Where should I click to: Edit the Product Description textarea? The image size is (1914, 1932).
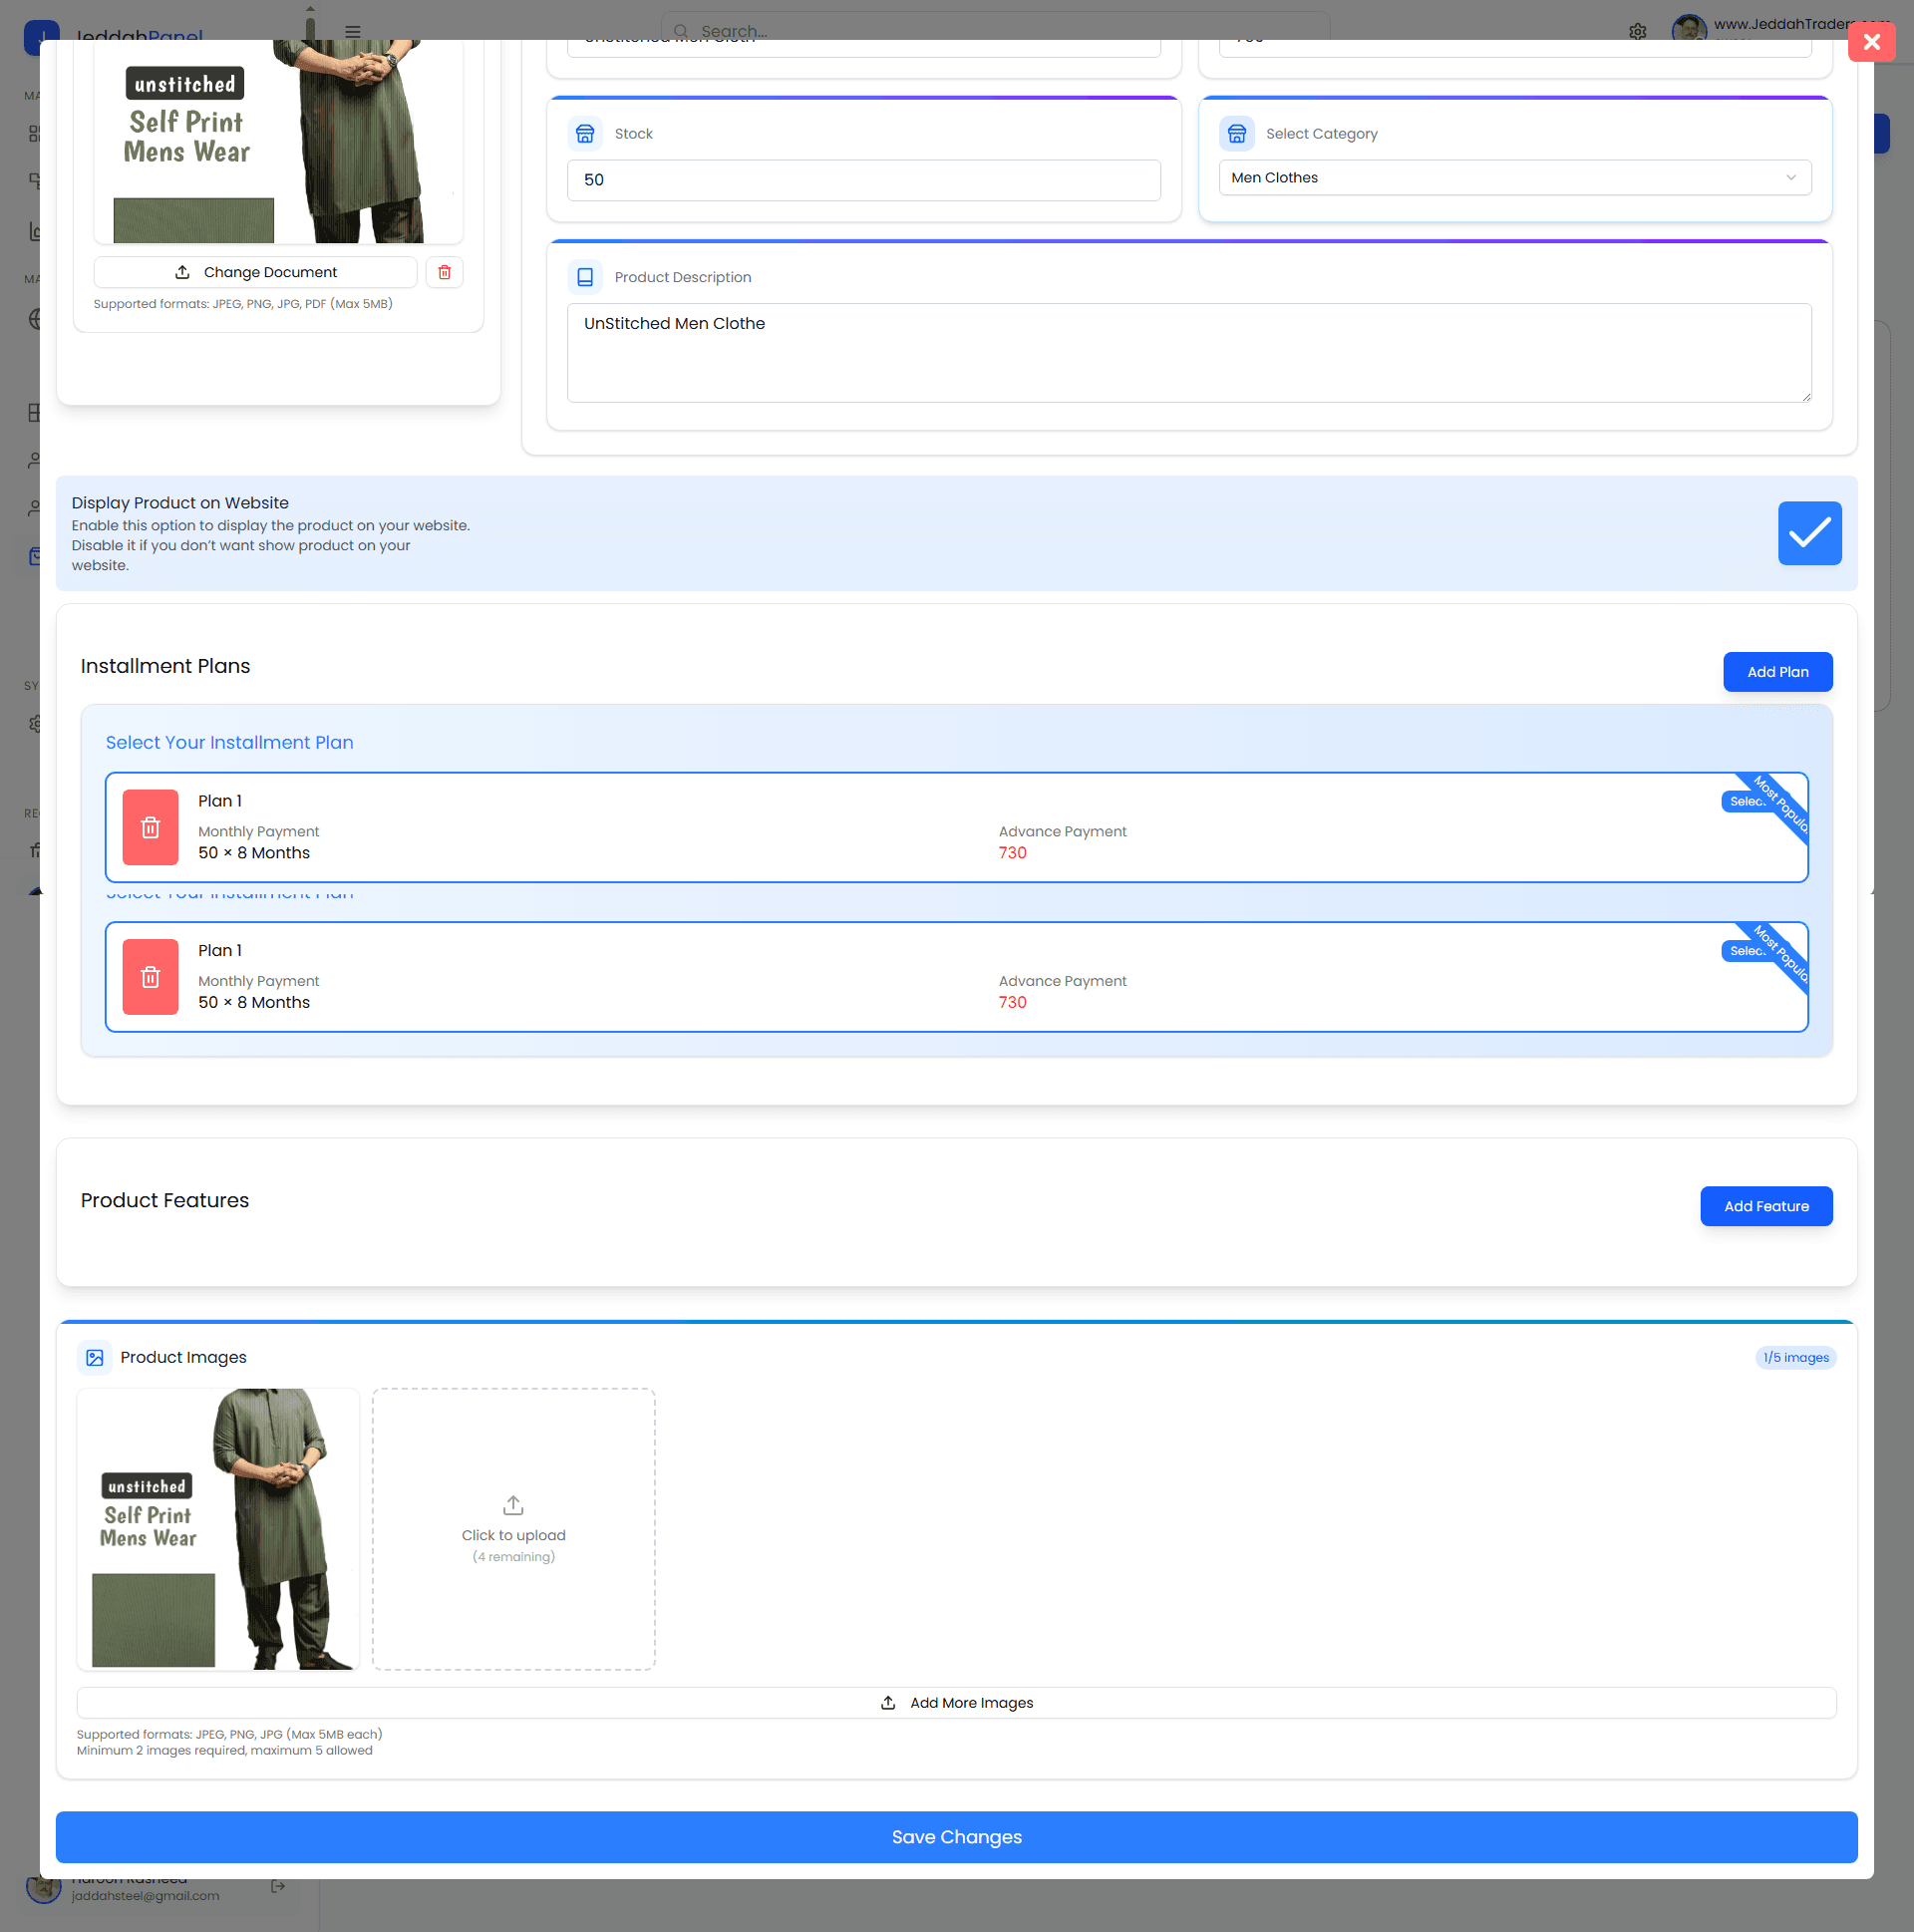point(1189,353)
